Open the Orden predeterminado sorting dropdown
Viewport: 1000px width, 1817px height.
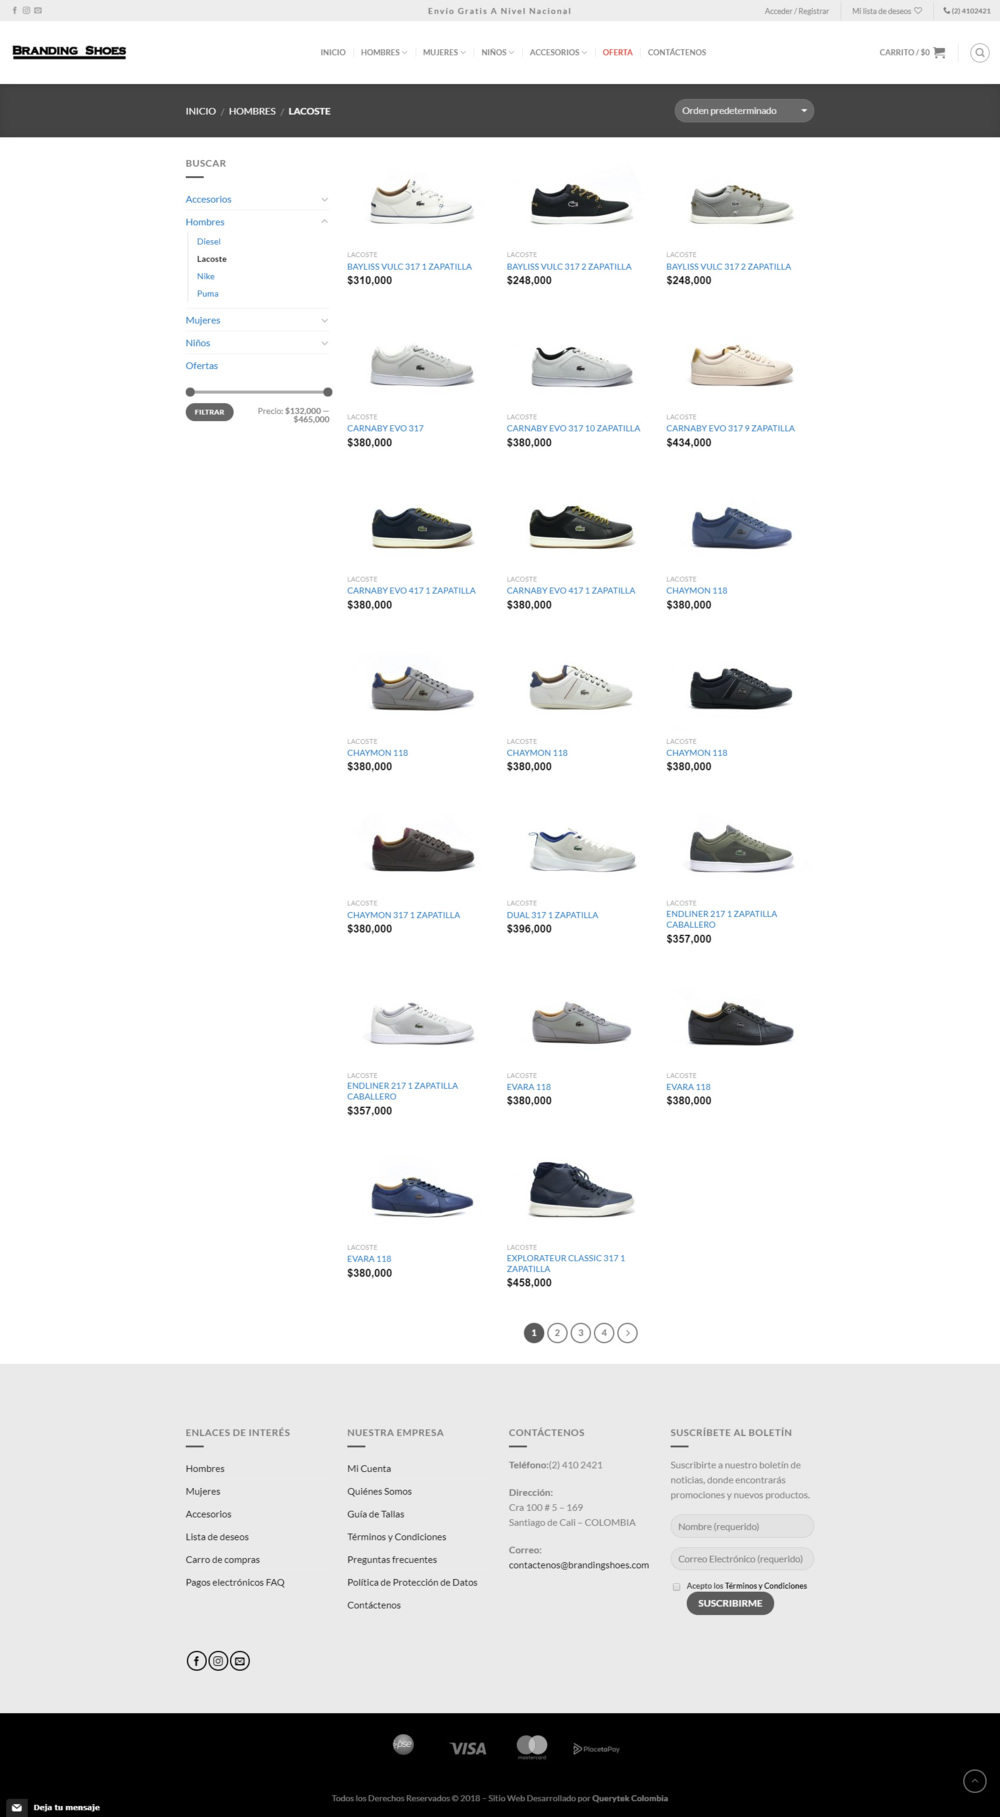[x=744, y=111]
